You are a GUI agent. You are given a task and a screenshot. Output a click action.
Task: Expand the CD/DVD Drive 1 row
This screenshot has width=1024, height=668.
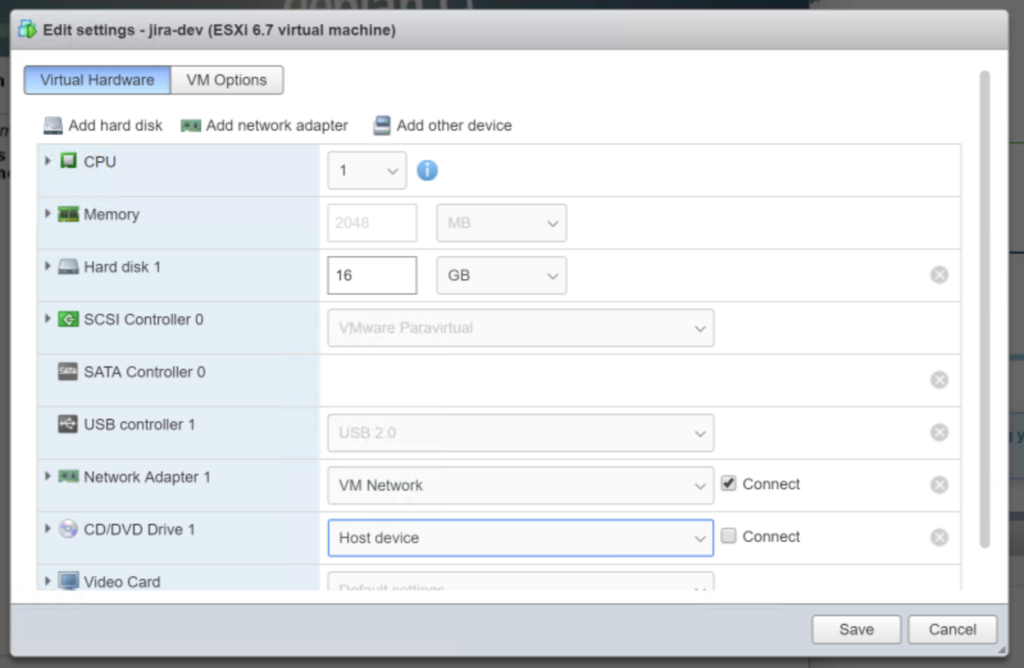[48, 529]
